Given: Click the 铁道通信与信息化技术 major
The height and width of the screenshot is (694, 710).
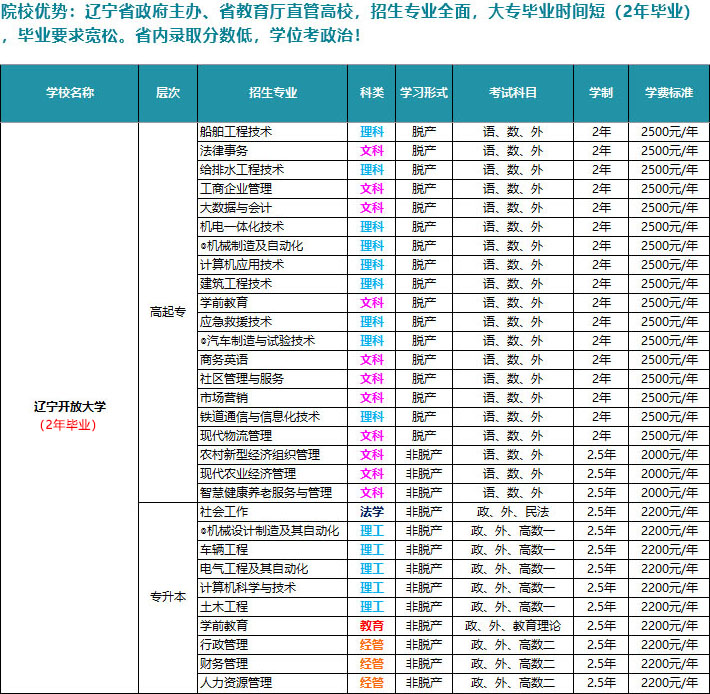Looking at the screenshot, I should tap(260, 417).
